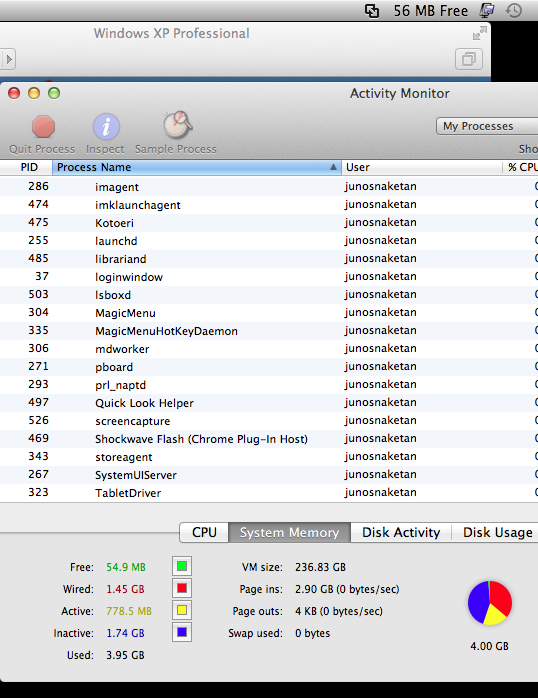Click PID 37 cell
Viewport: 538px width, 698px height.
[42, 276]
